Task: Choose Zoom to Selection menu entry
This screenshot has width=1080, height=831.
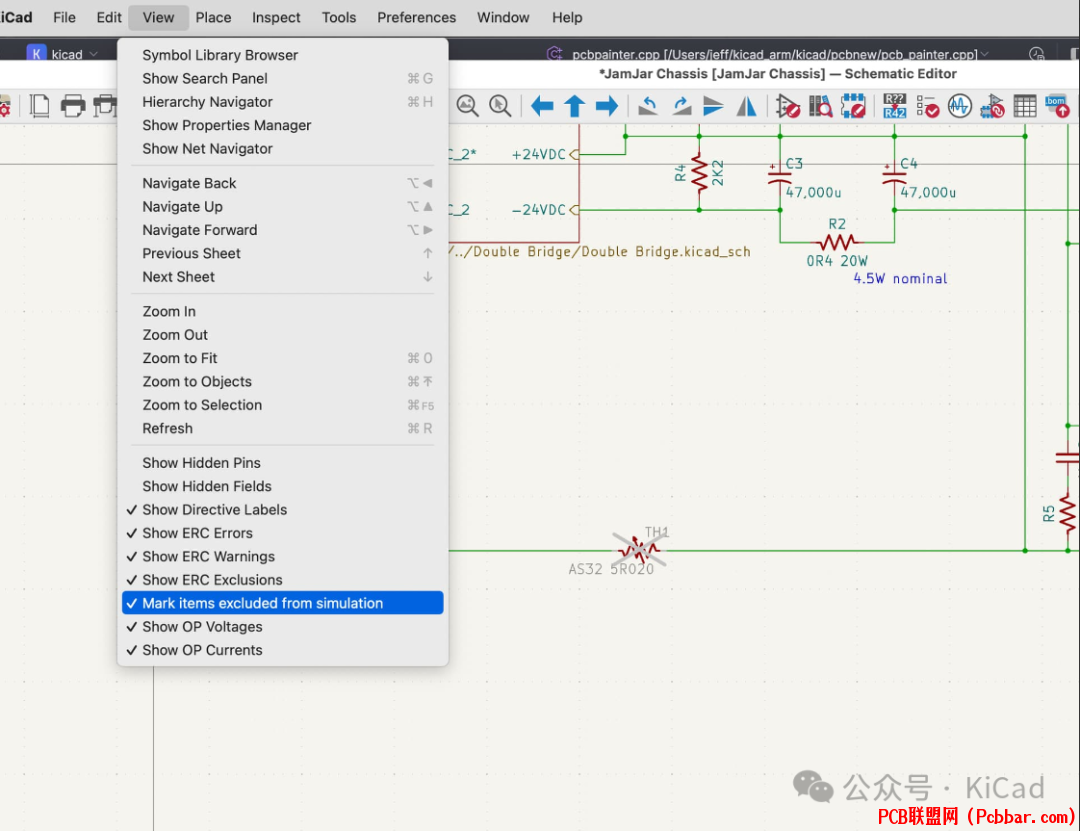Action: [x=282, y=405]
